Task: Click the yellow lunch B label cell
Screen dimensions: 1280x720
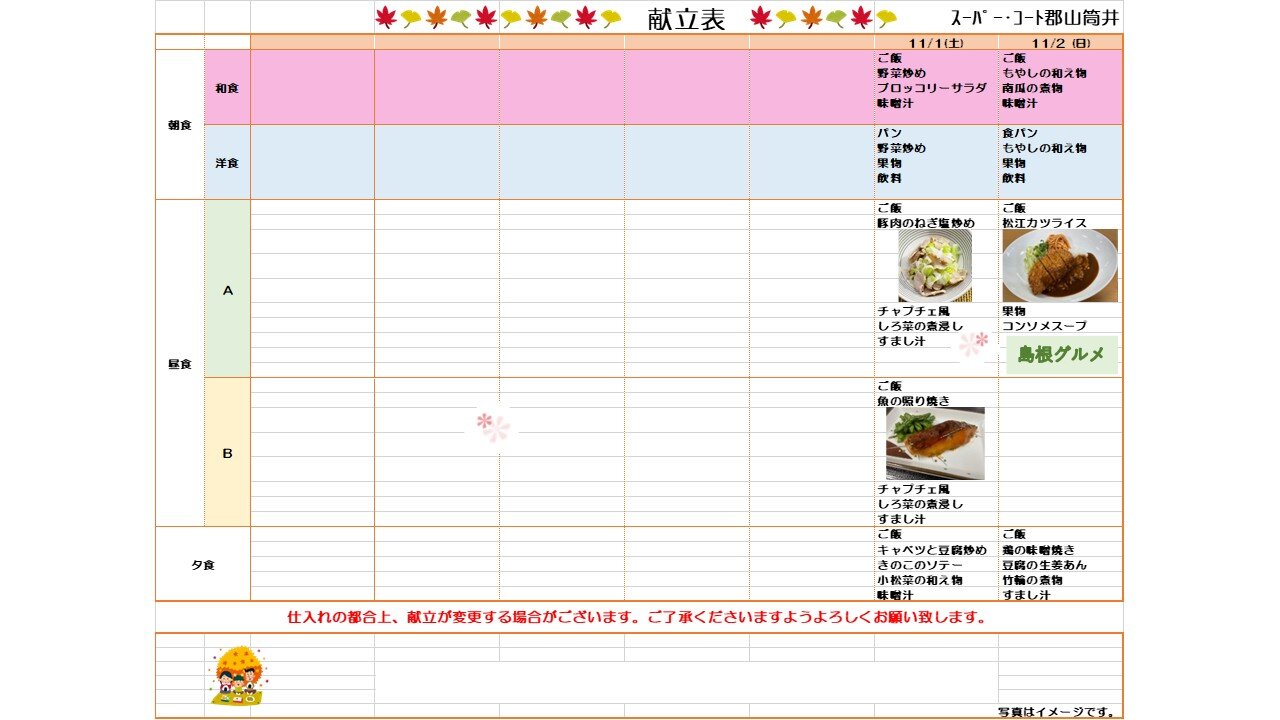Action: 227,453
